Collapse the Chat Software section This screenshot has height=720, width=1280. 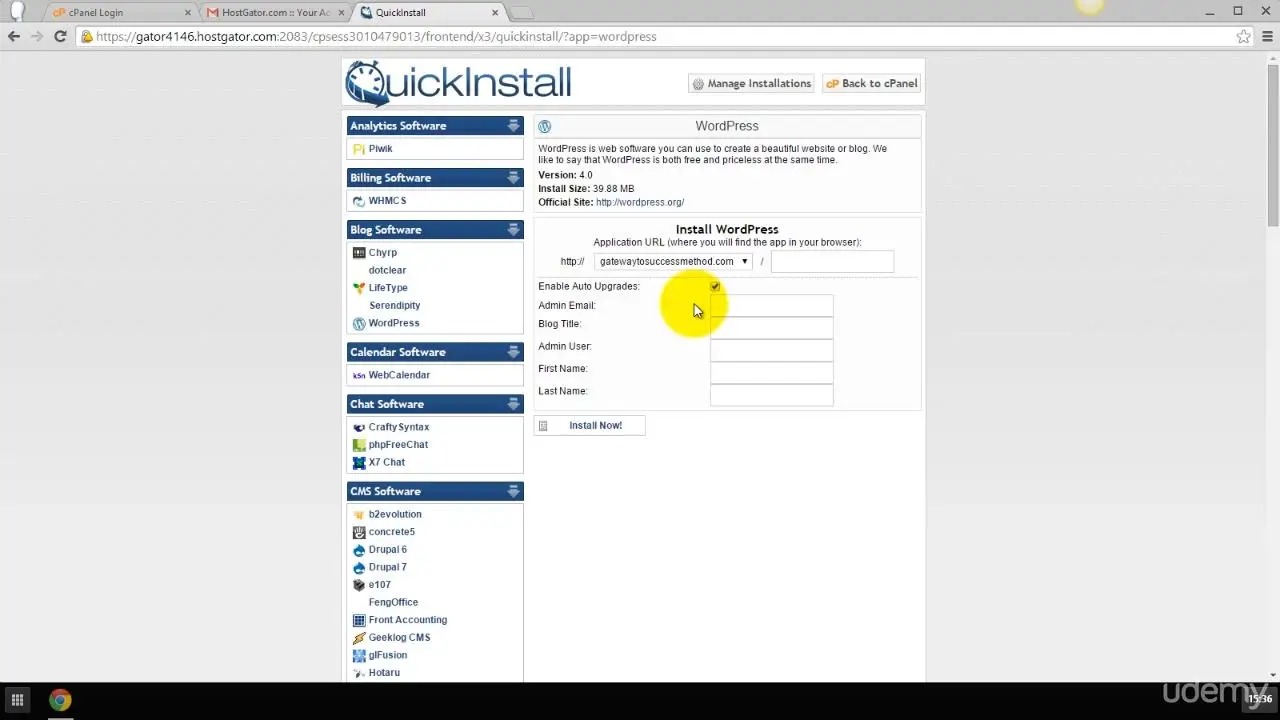point(513,404)
